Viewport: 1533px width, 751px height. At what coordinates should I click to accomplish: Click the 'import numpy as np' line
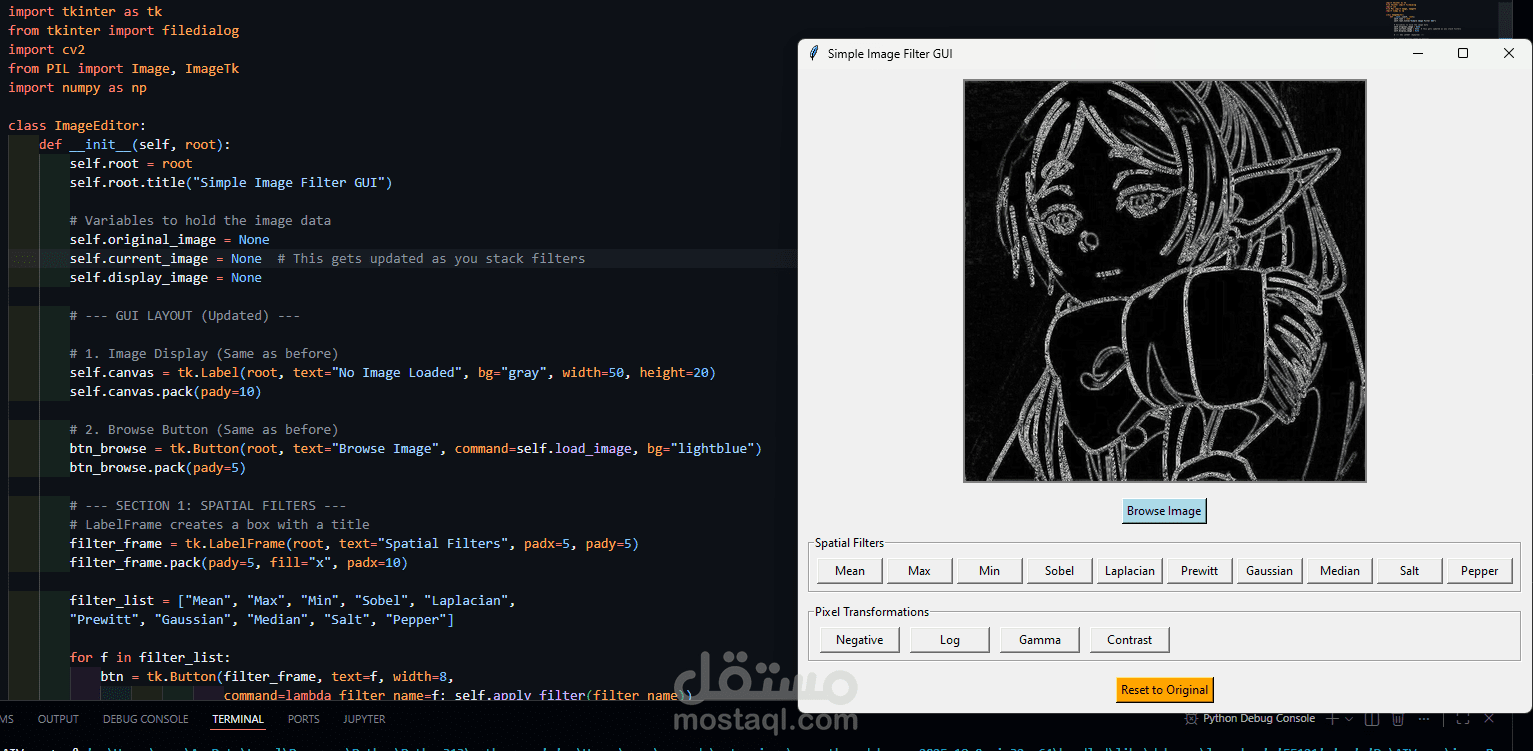tap(77, 88)
